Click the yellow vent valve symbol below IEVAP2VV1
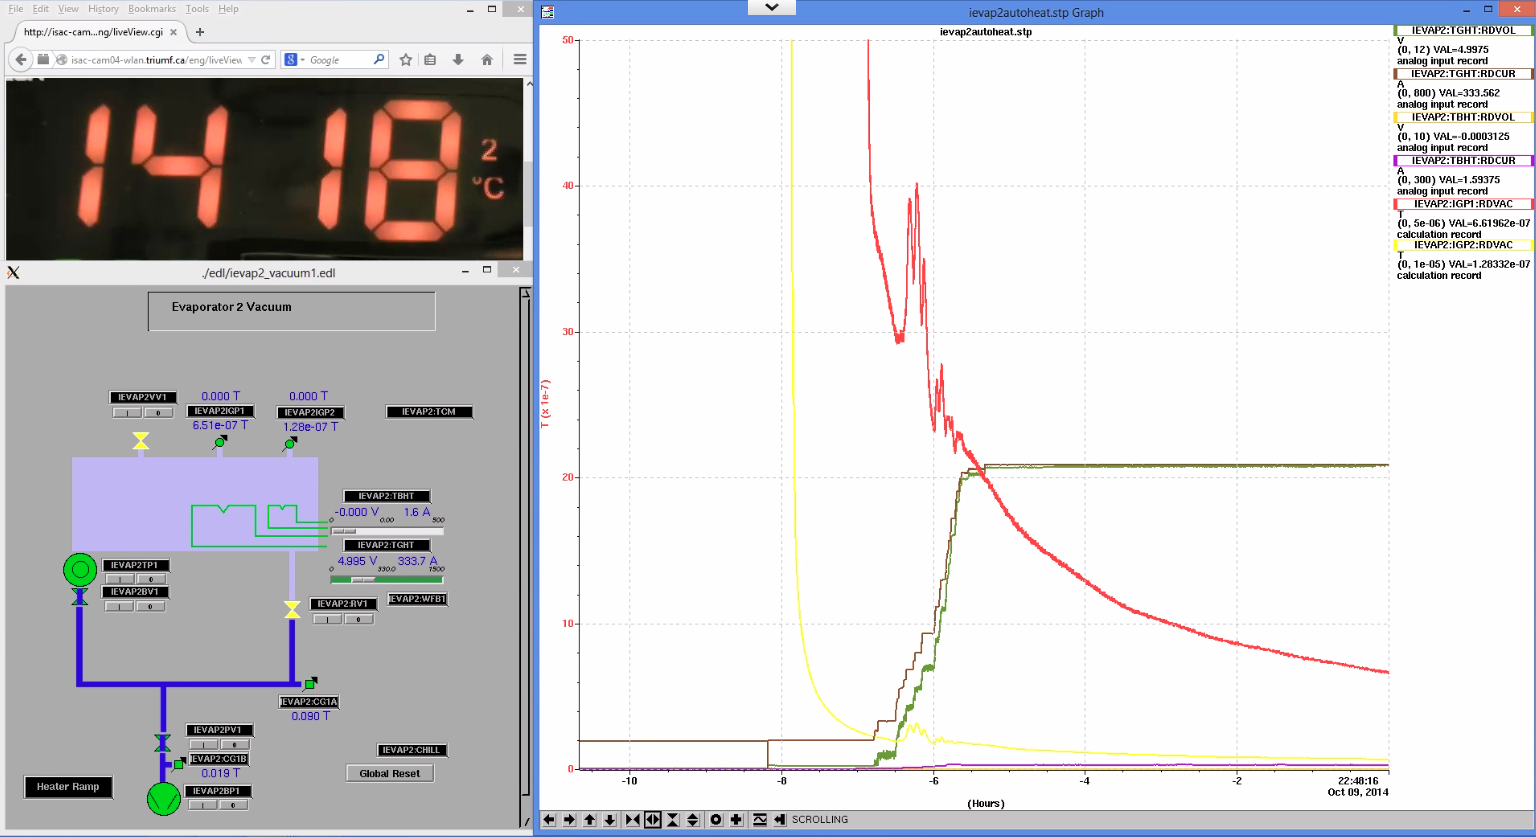Viewport: 1536px width, 837px height. [x=141, y=441]
